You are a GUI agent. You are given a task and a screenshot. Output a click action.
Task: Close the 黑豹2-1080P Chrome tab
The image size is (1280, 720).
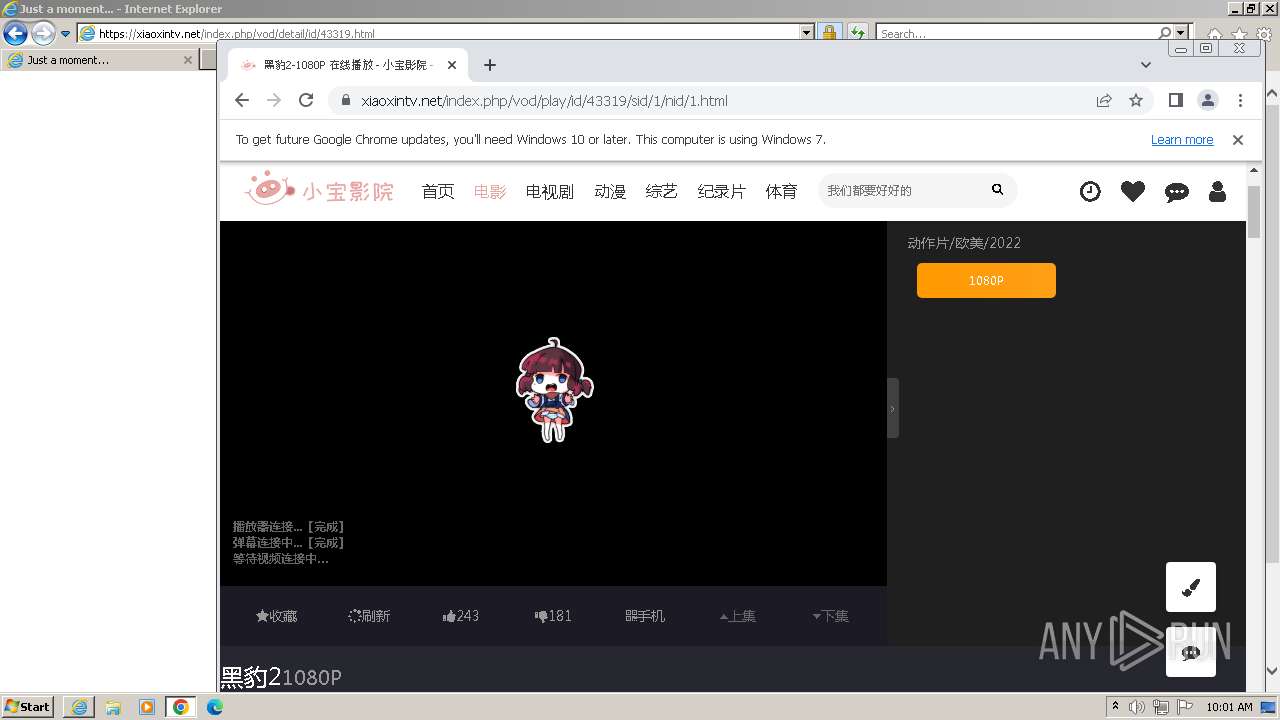pos(452,65)
